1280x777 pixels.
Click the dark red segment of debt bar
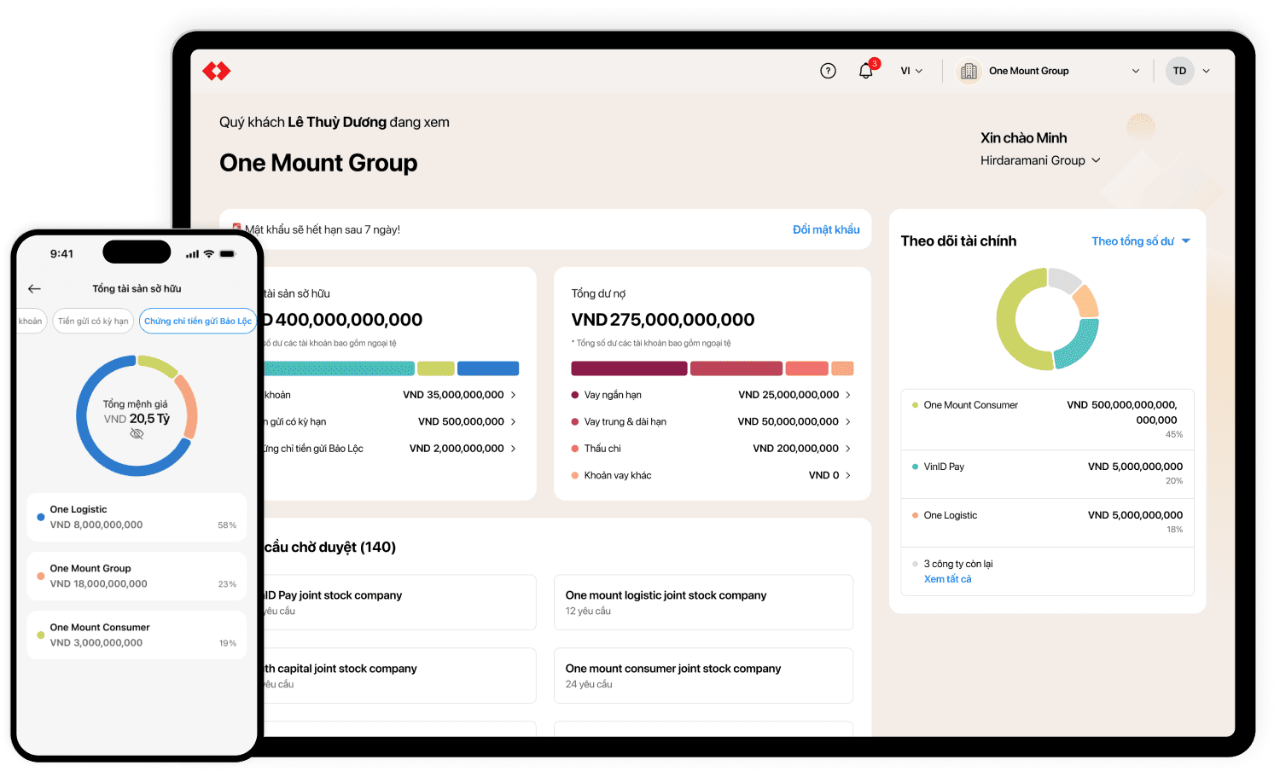[x=628, y=368]
